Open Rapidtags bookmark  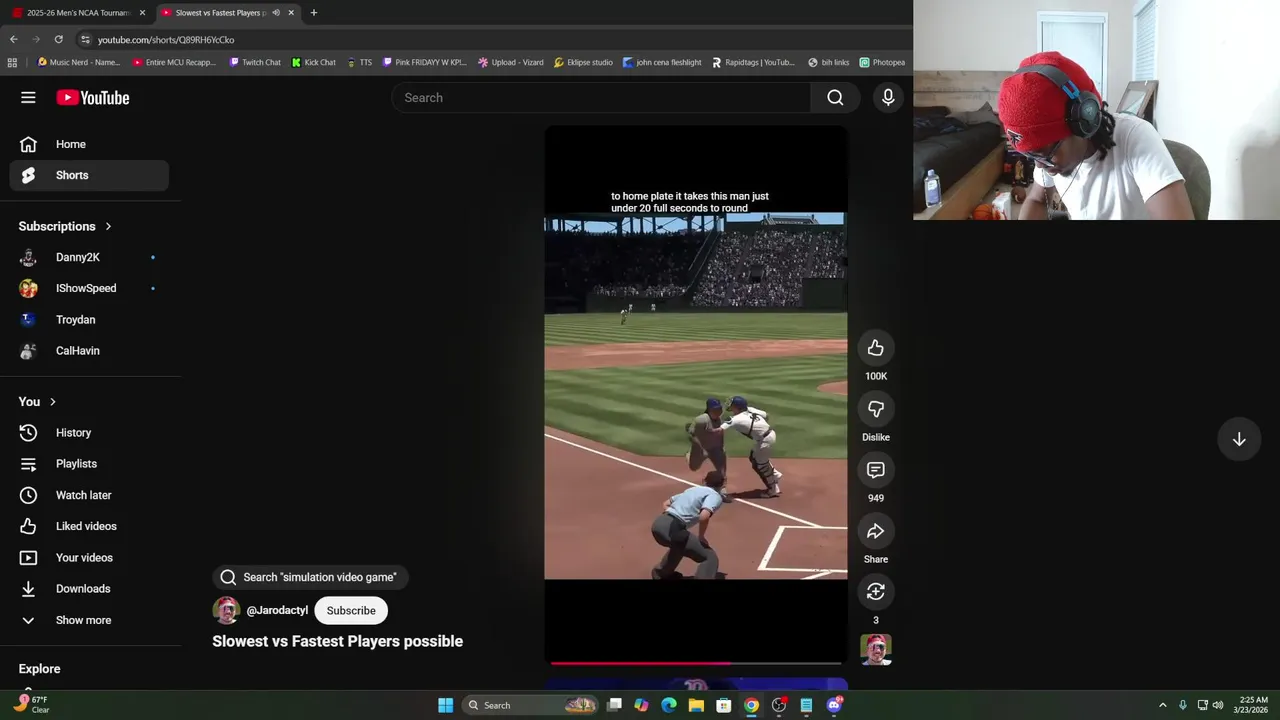click(x=753, y=62)
